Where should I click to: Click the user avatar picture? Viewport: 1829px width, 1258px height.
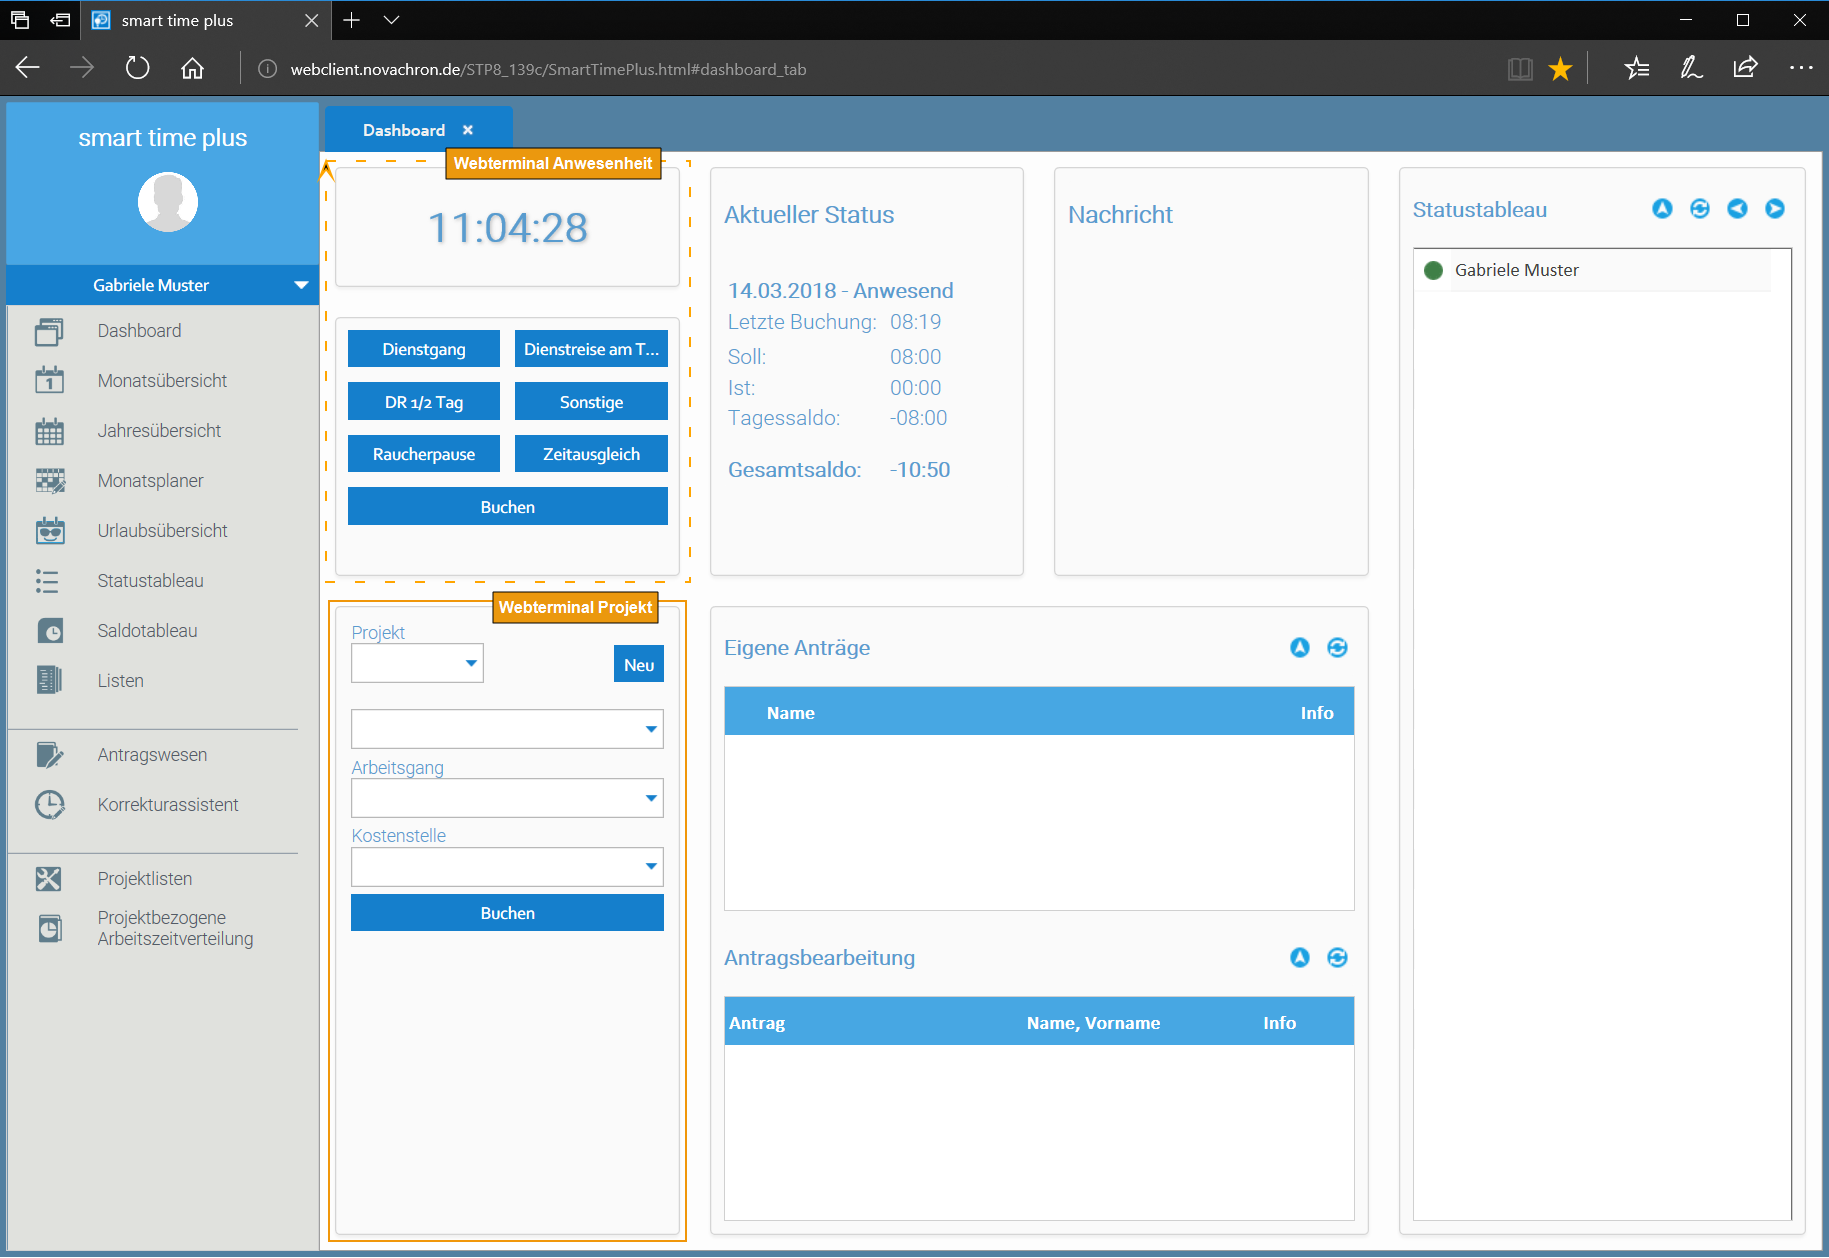coord(167,202)
